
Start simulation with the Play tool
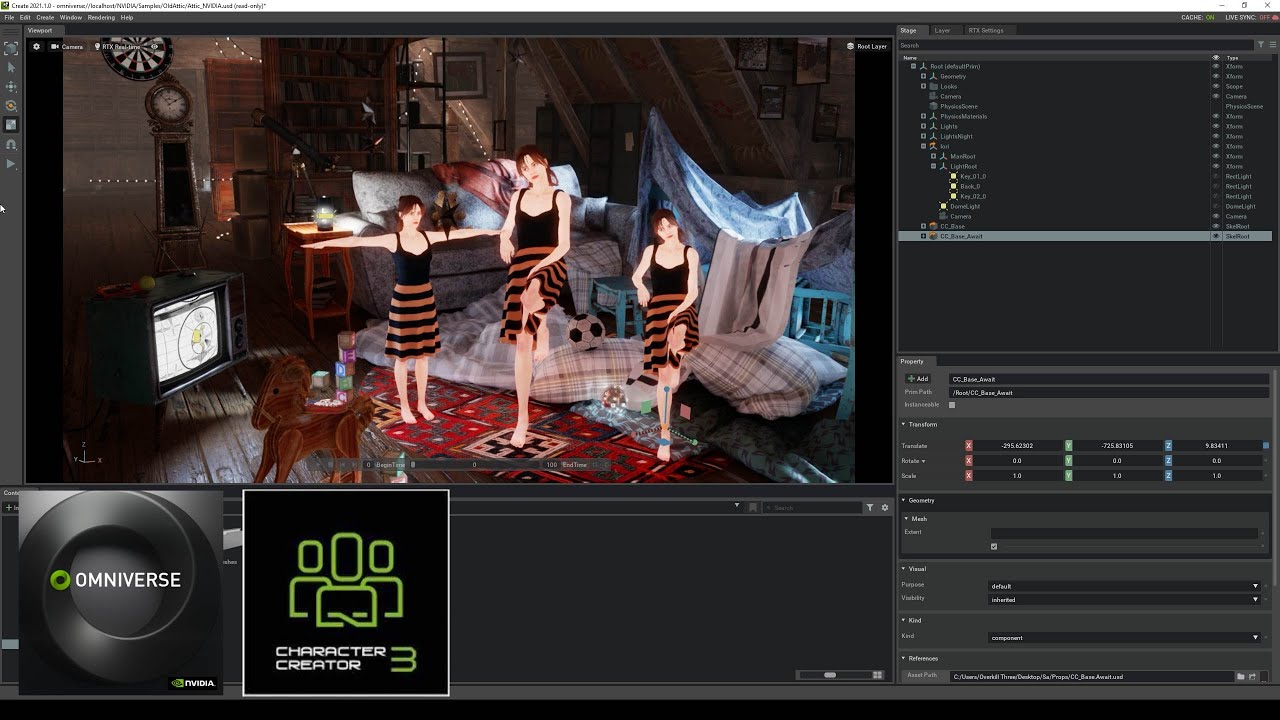(11, 163)
